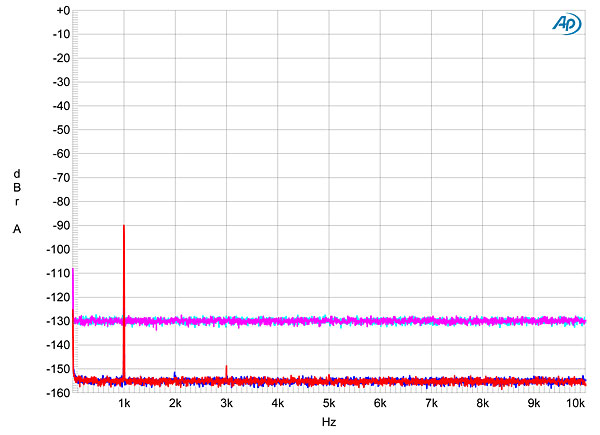Viewport: 600px width, 435px height.
Task: Select the -60 dB axis label
Action: [62, 154]
